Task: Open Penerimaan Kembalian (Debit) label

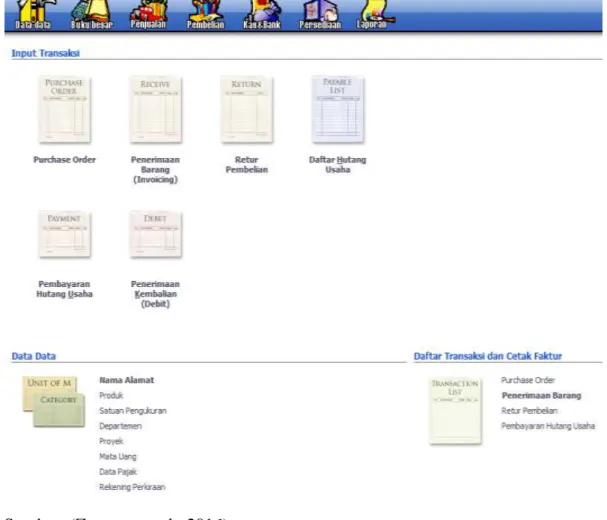Action: (155, 294)
